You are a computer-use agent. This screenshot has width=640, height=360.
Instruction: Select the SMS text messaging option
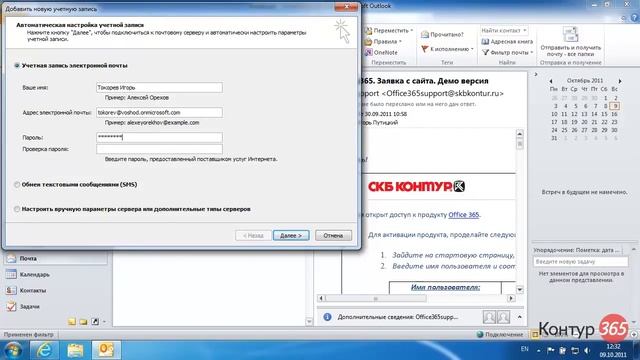click(17, 185)
